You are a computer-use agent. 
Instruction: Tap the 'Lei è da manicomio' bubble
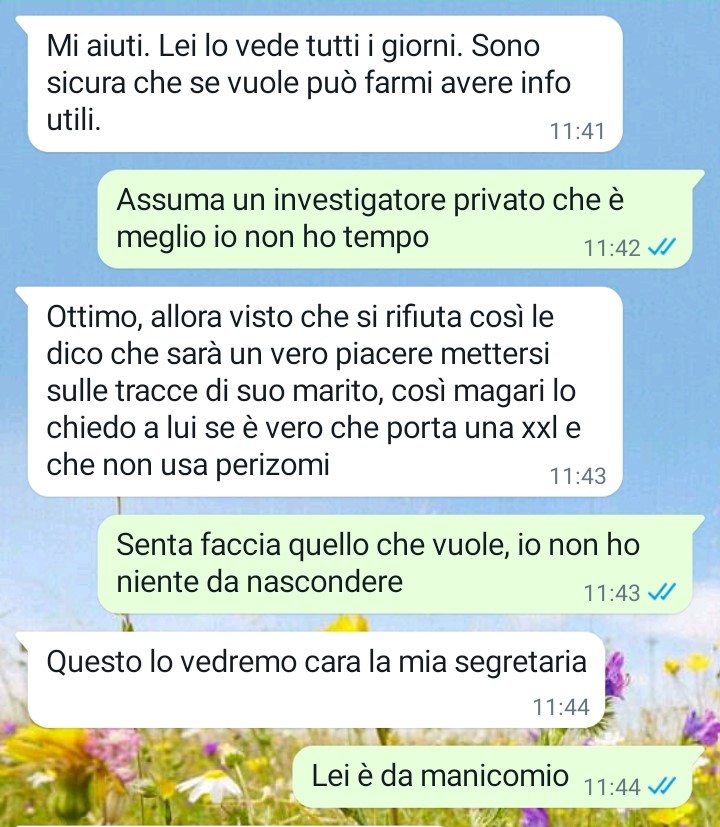pos(492,777)
